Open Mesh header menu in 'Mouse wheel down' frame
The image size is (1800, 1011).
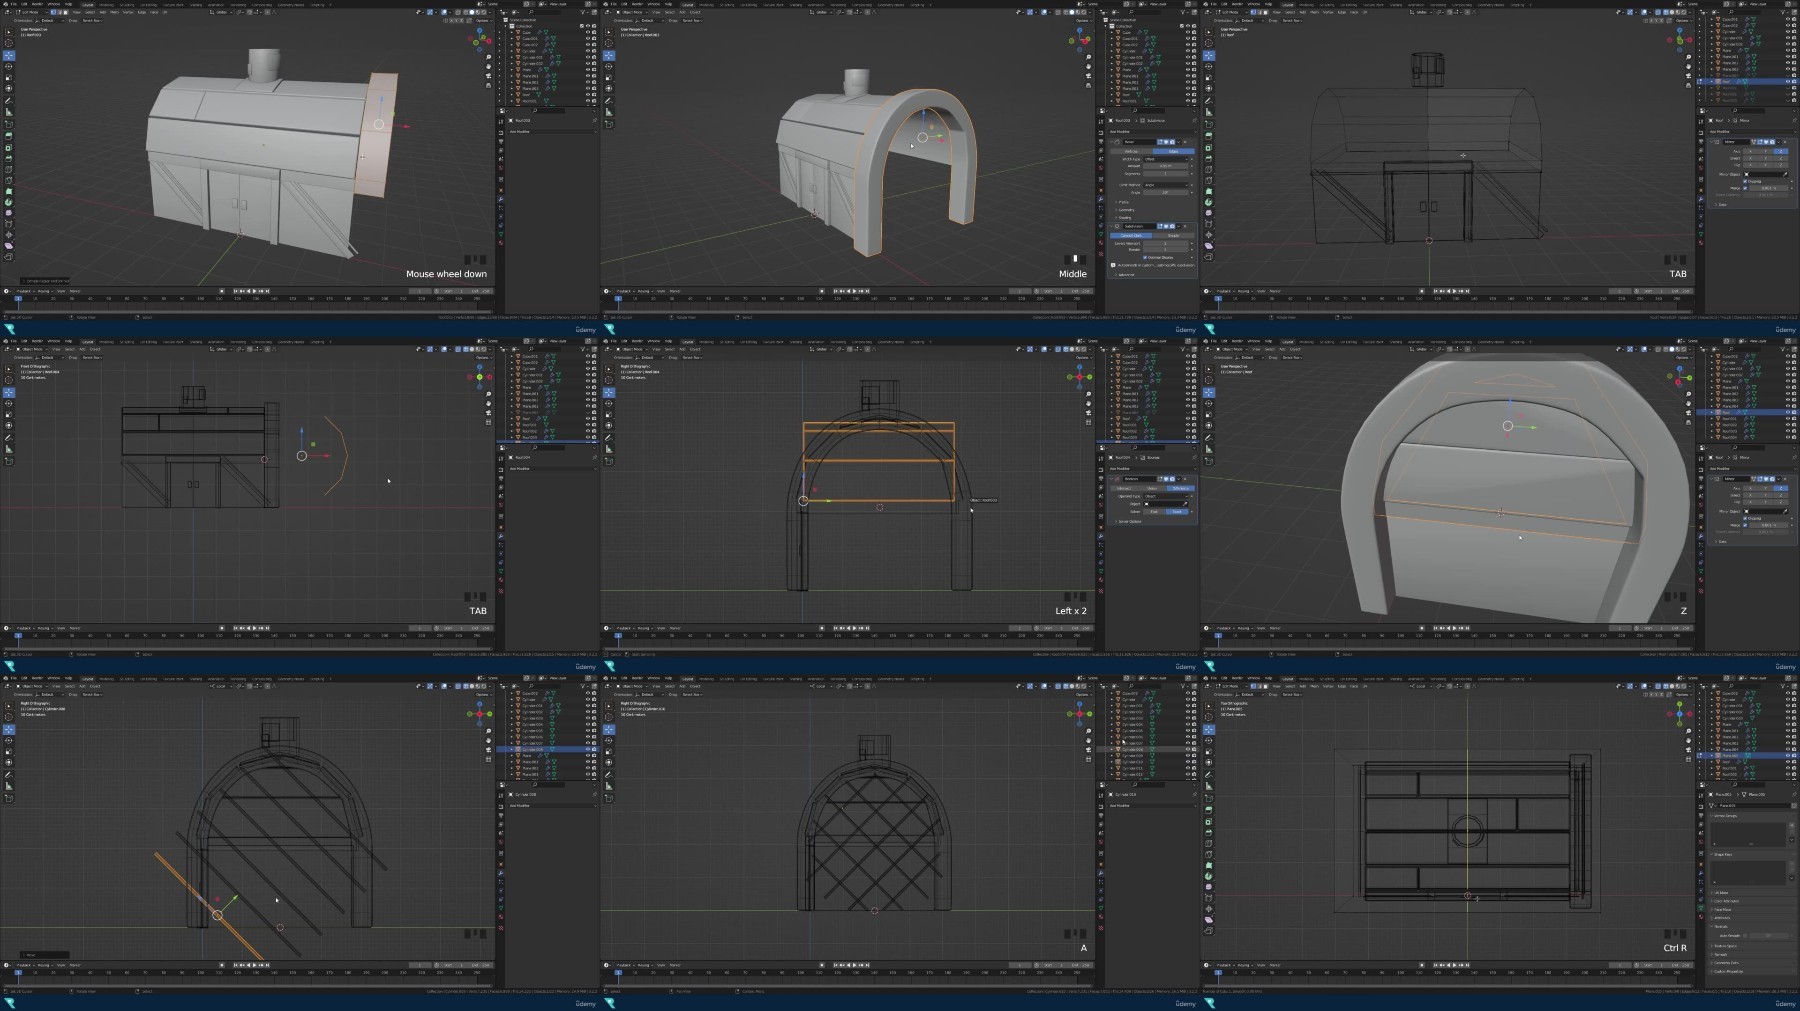[114, 12]
